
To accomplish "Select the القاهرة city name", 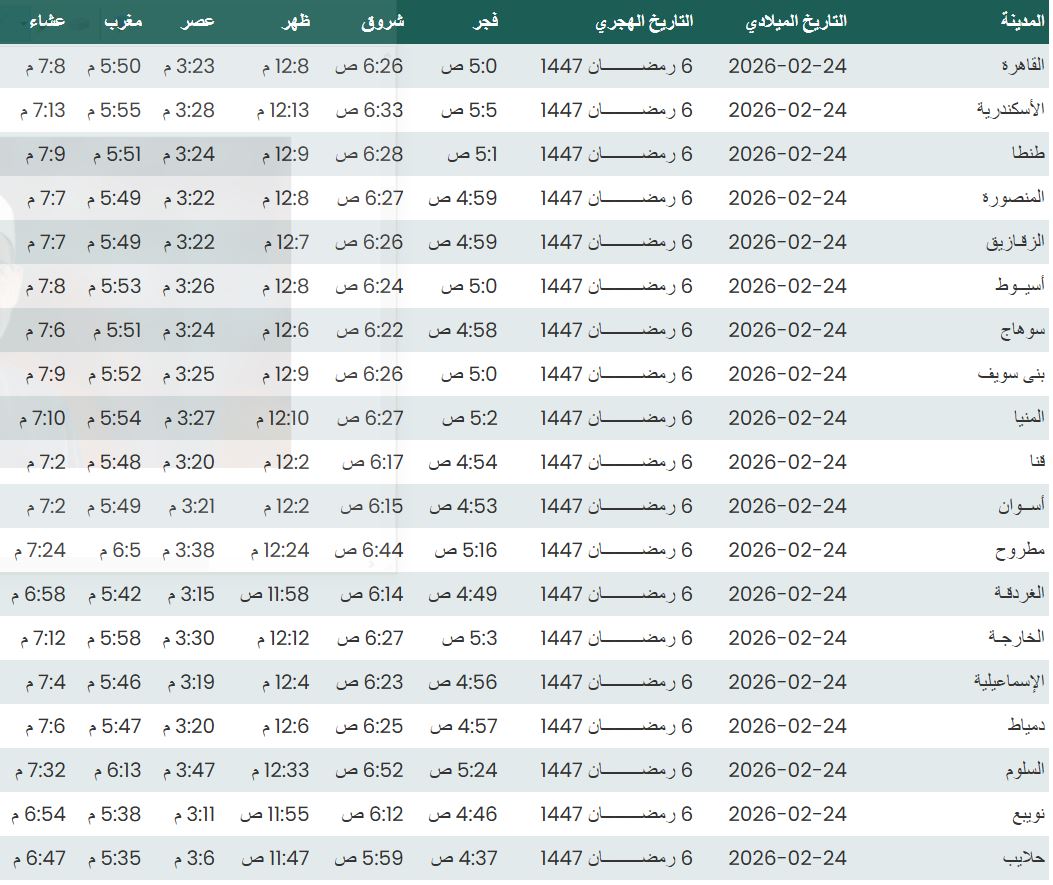I will coord(1023,66).
